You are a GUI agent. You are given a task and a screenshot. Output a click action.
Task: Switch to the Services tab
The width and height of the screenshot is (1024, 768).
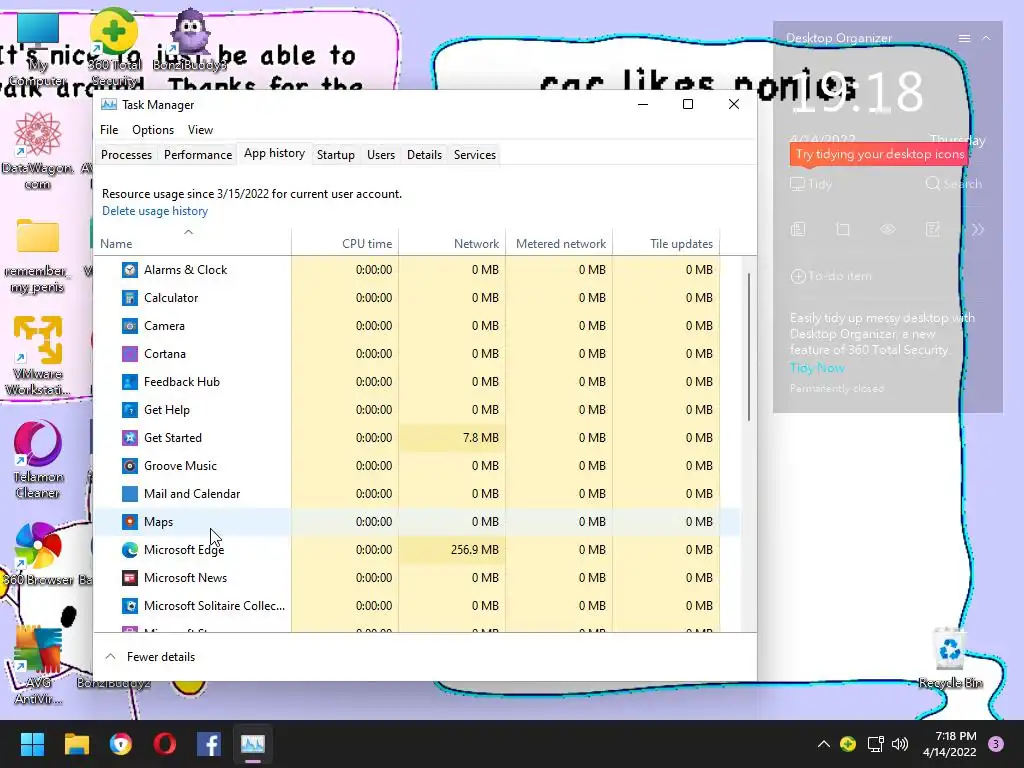point(475,155)
